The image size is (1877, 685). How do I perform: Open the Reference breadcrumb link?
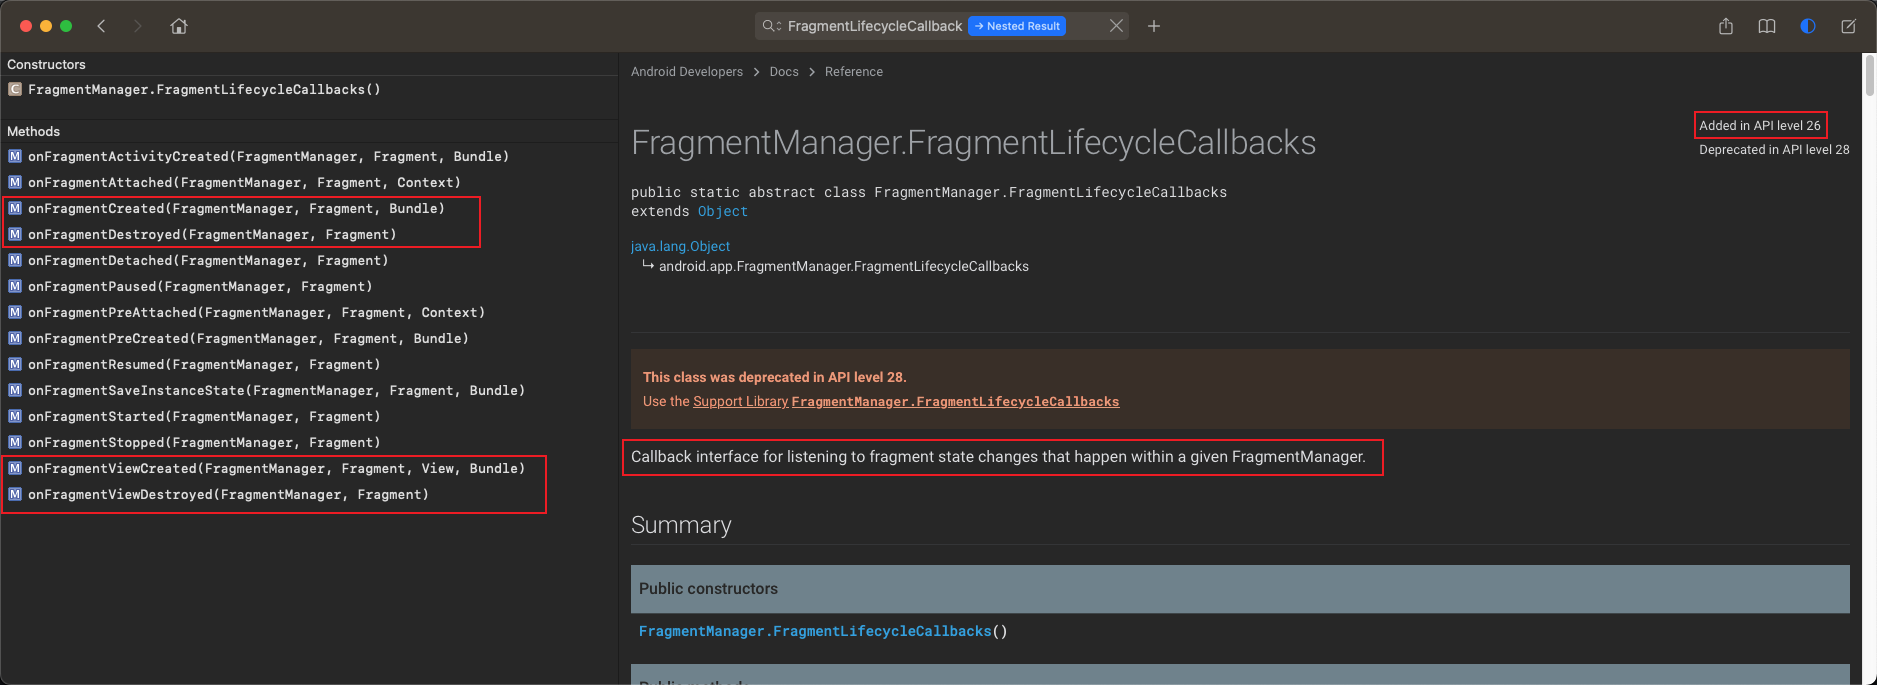click(854, 72)
